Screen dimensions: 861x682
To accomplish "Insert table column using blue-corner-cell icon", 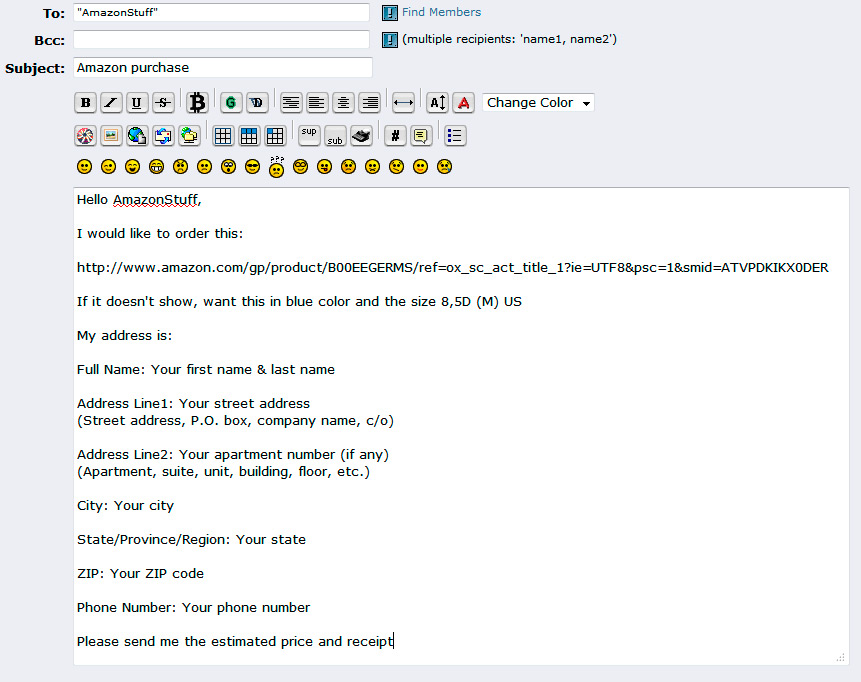I will [275, 136].
